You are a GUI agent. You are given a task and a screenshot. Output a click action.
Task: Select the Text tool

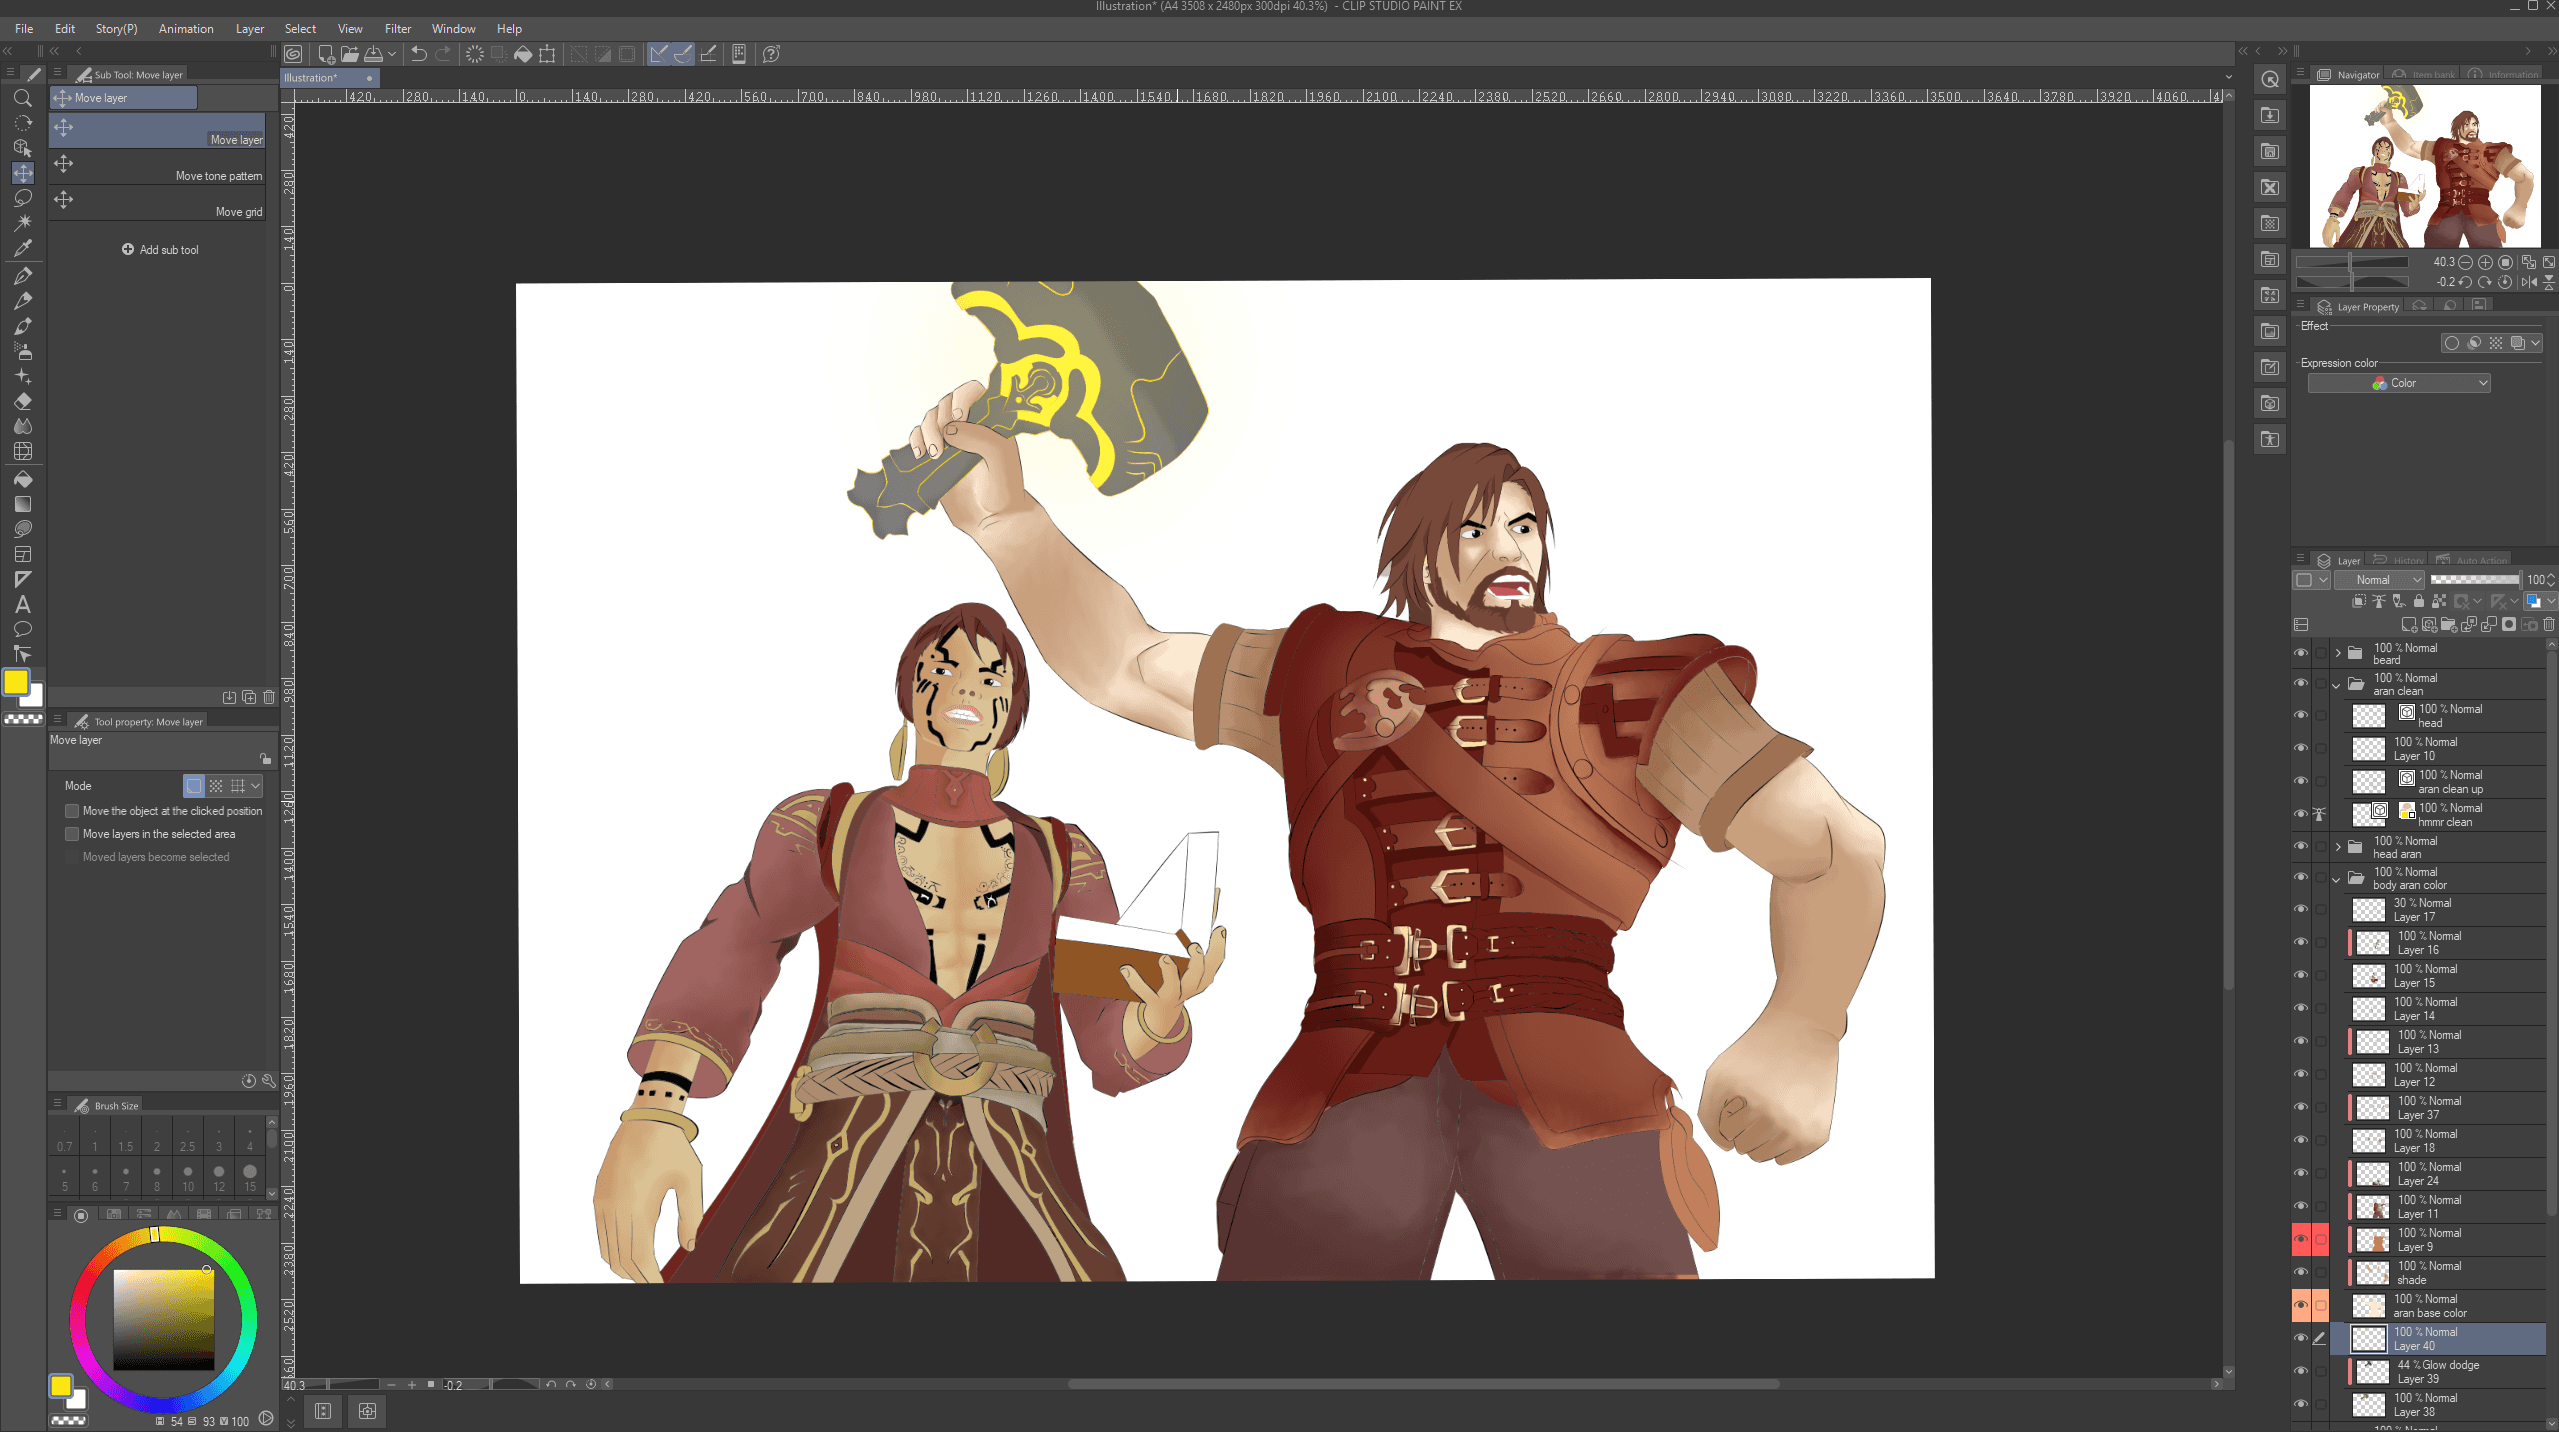pos(22,604)
